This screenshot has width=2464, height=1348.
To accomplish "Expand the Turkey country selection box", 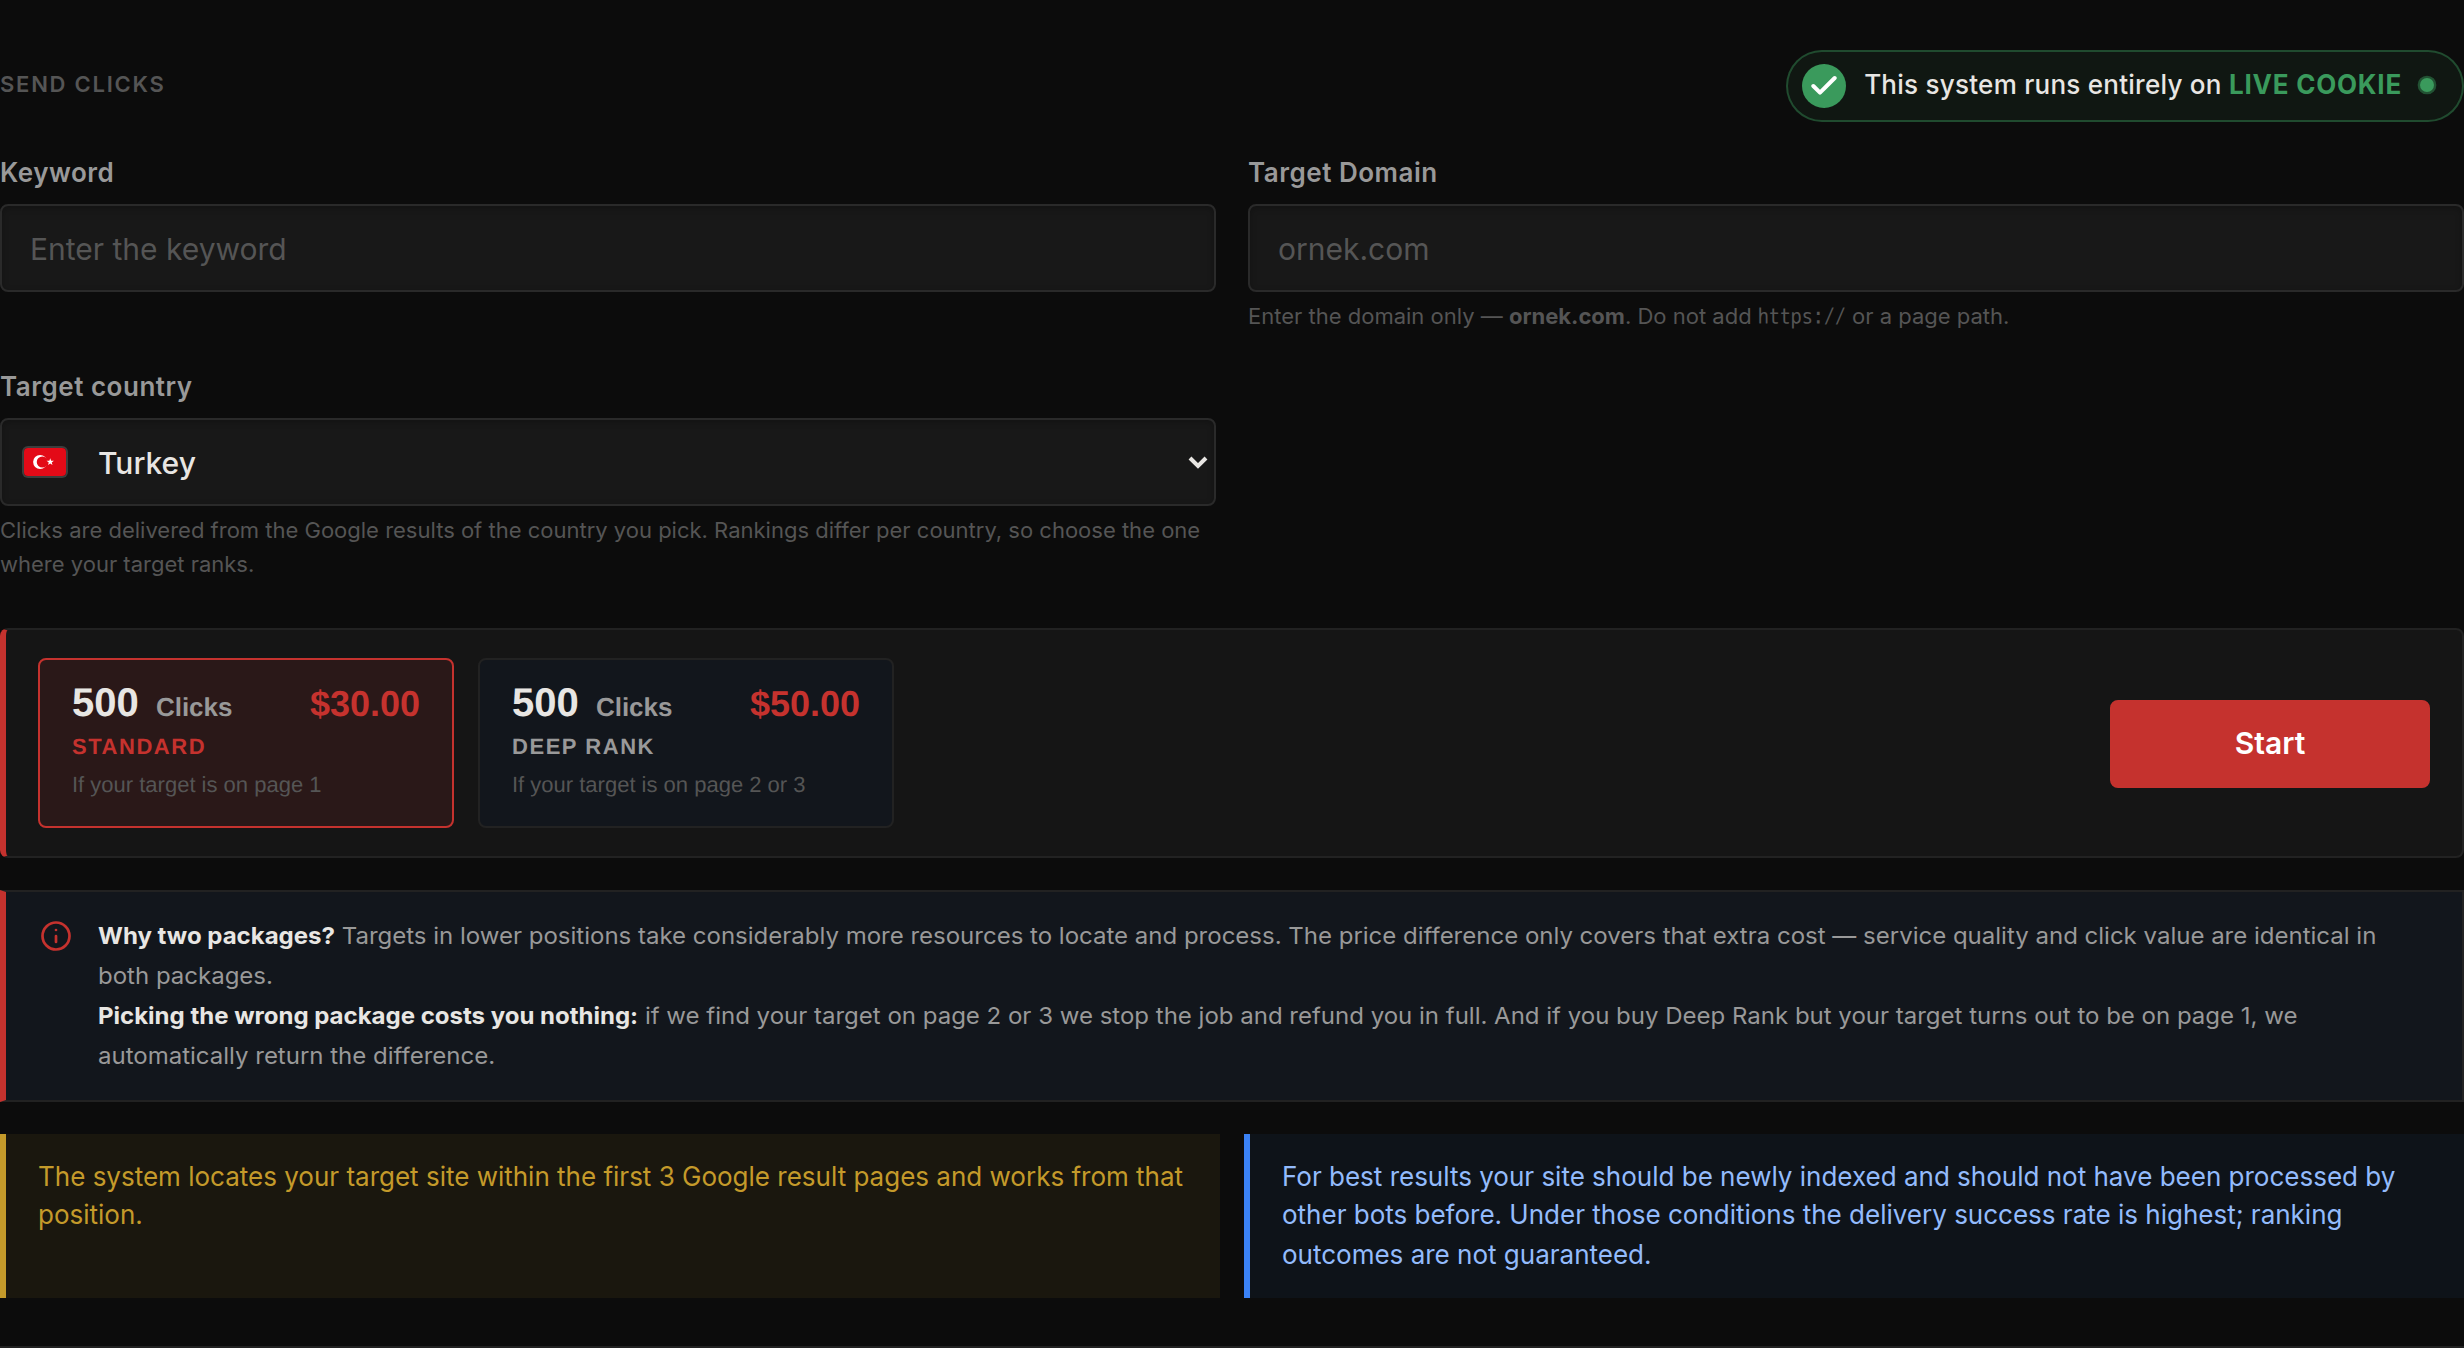I will click(608, 462).
